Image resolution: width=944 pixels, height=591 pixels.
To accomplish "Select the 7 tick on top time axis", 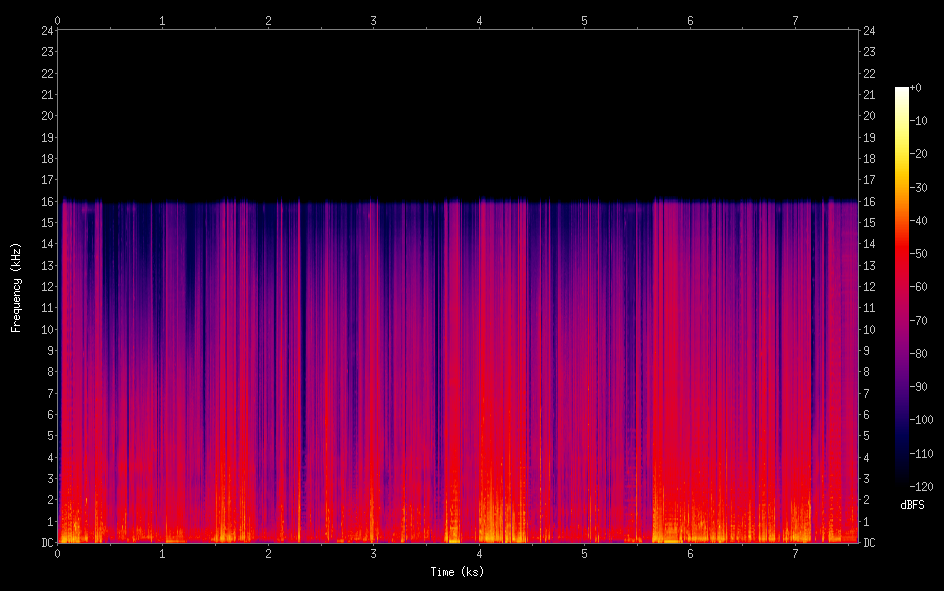I will (796, 20).
